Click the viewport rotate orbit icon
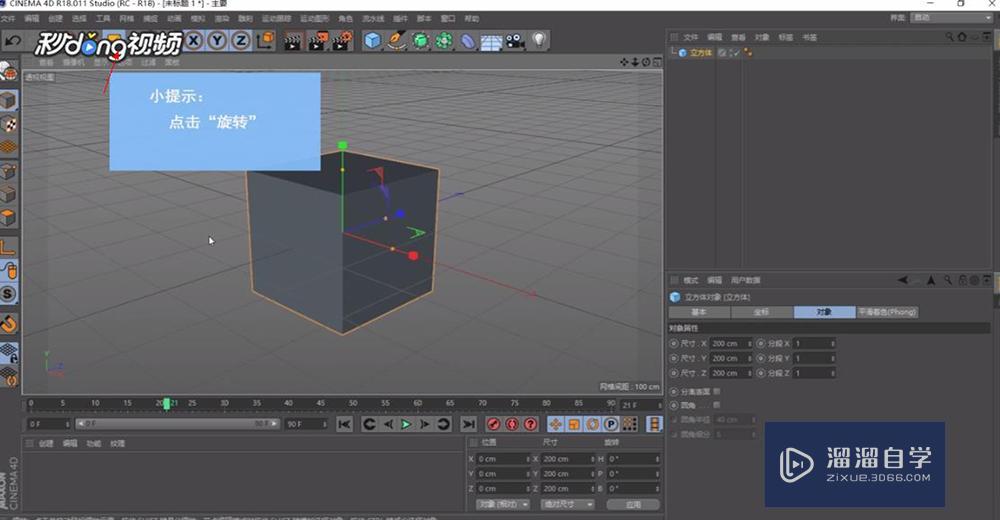 click(646, 62)
